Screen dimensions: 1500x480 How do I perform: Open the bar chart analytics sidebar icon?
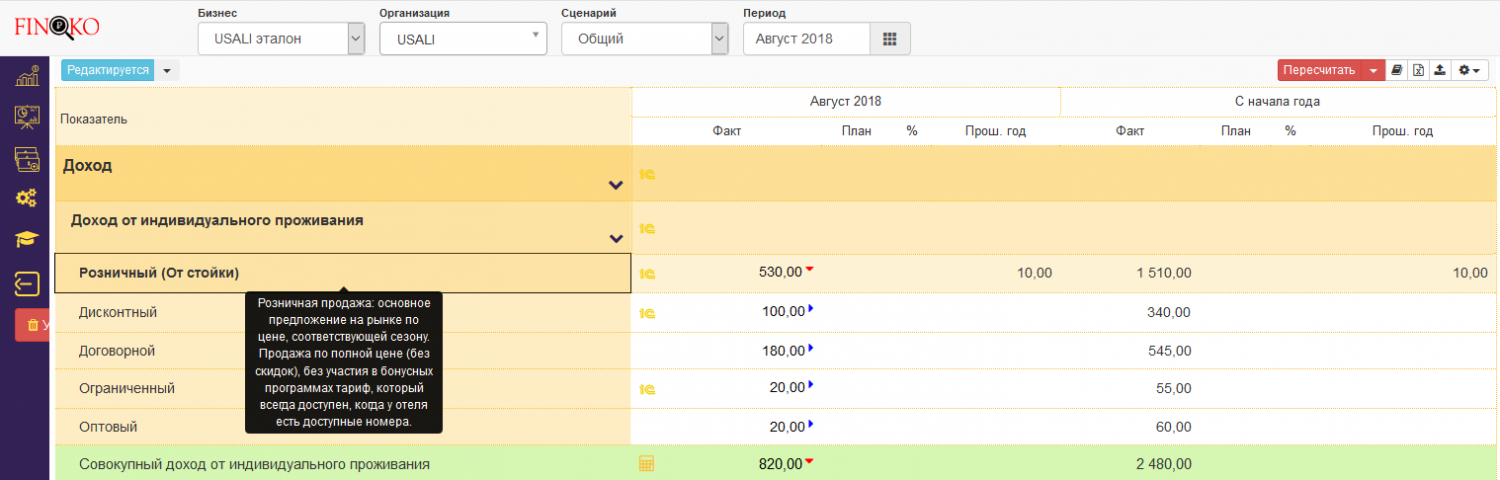point(27,75)
